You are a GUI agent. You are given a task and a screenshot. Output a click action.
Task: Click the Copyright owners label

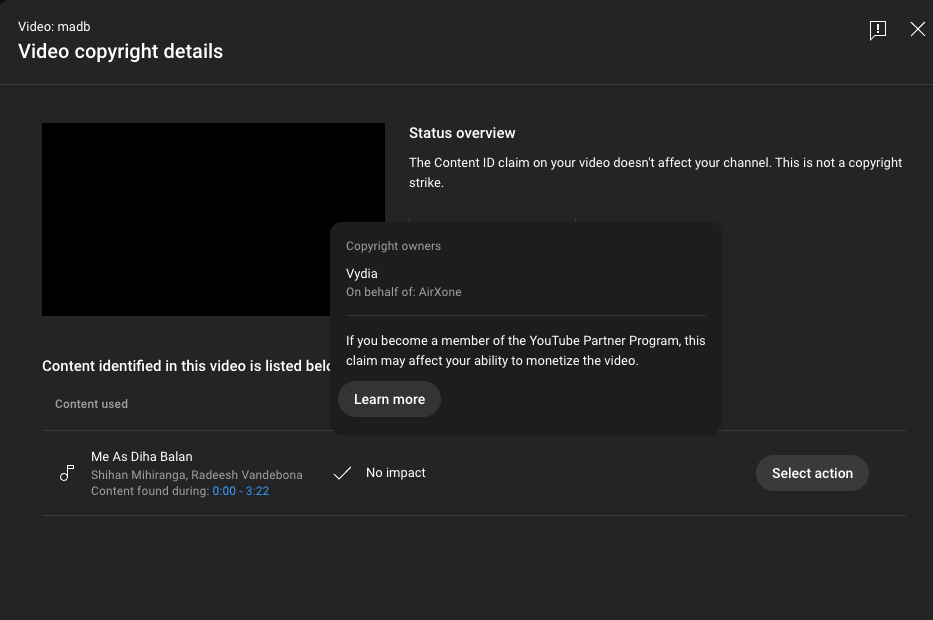point(393,246)
